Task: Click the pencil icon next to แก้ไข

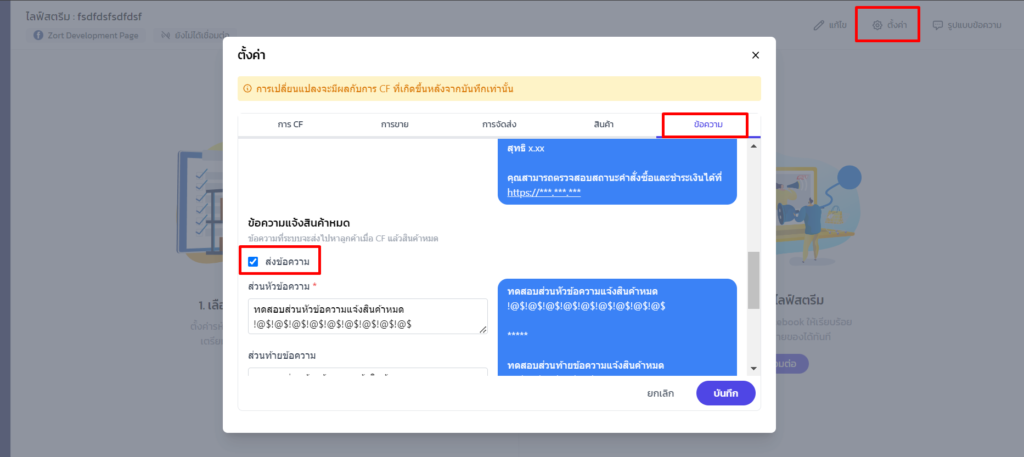Action: point(819,25)
